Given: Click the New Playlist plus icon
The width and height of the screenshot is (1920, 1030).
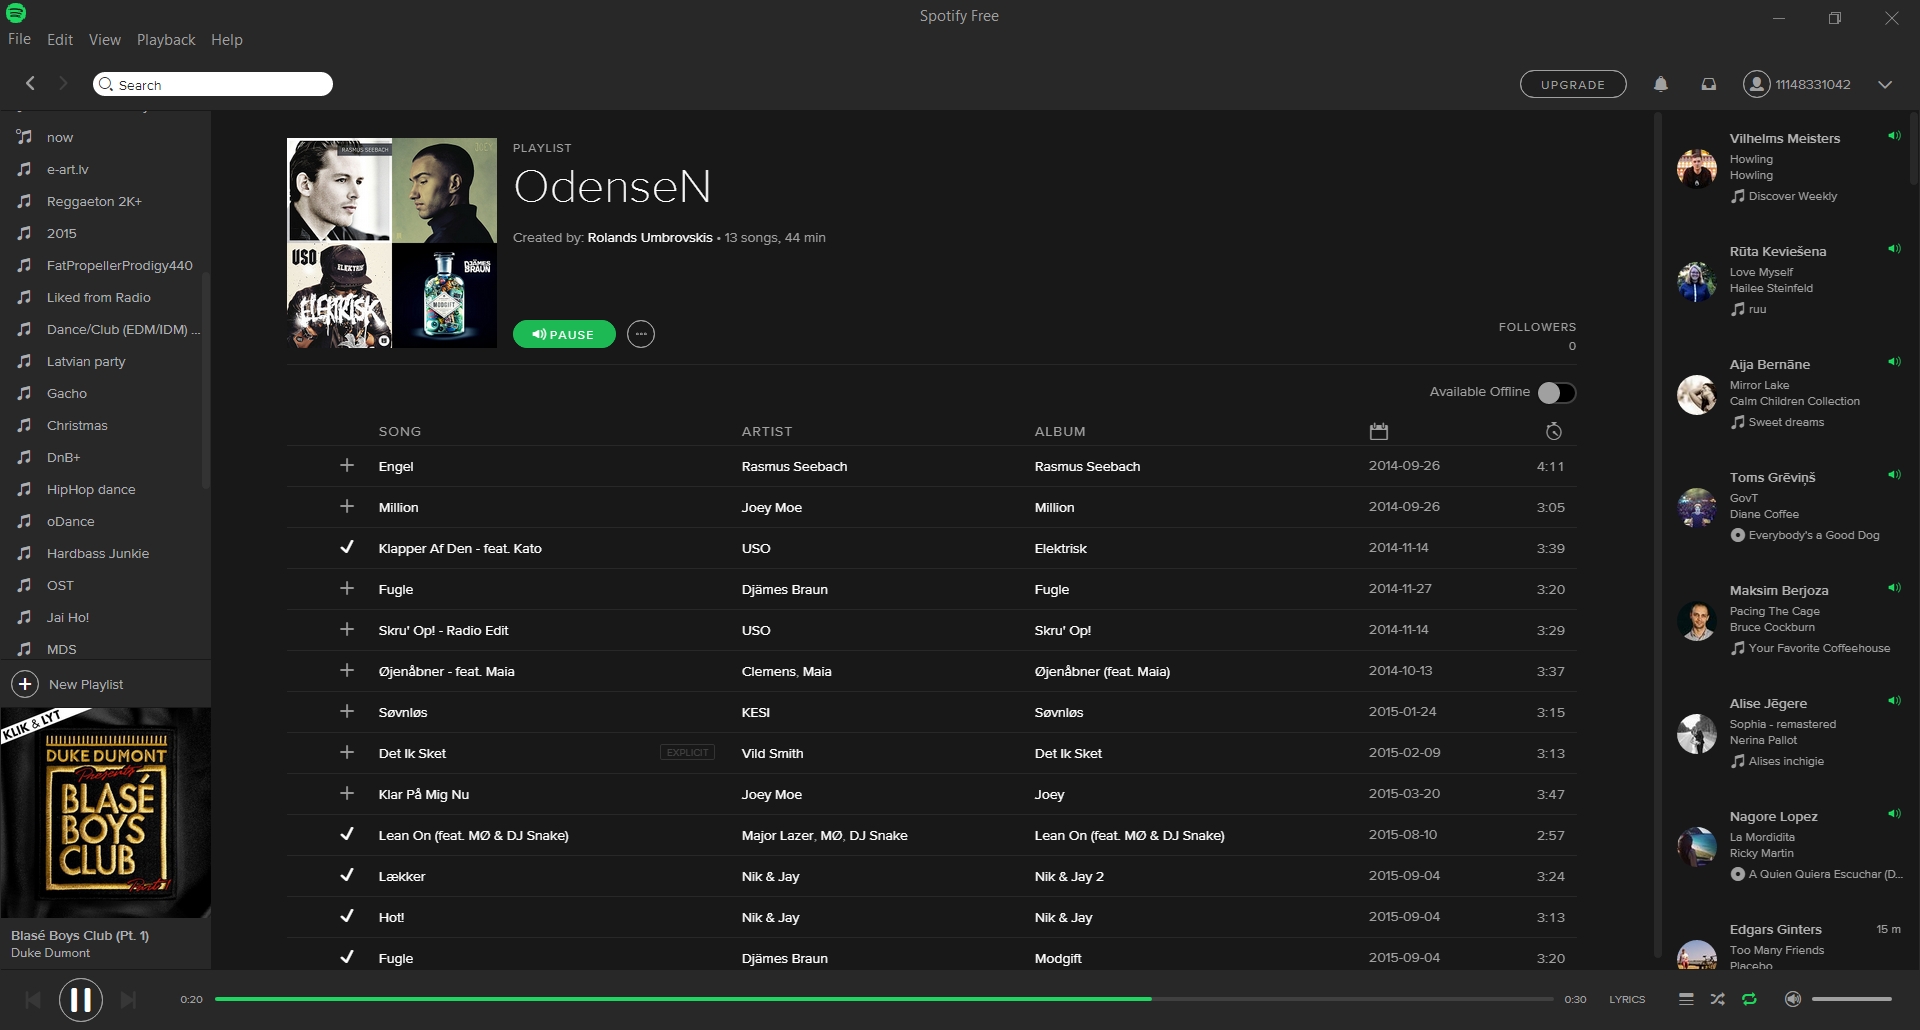Looking at the screenshot, I should [24, 684].
